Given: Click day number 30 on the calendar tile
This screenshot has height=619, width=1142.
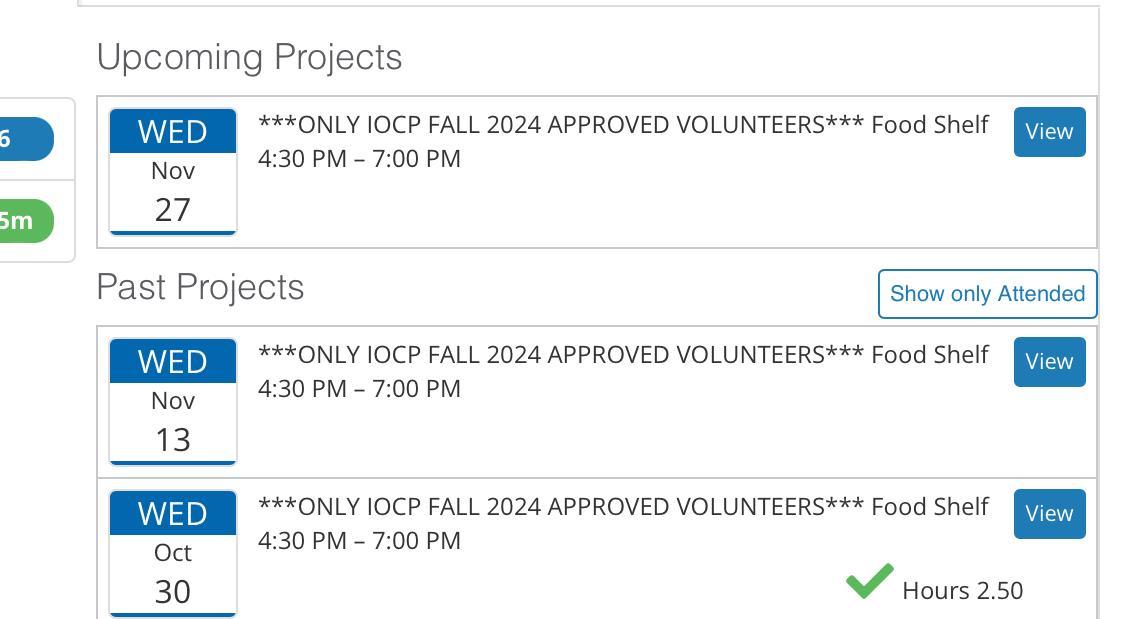Looking at the screenshot, I should tap(173, 591).
